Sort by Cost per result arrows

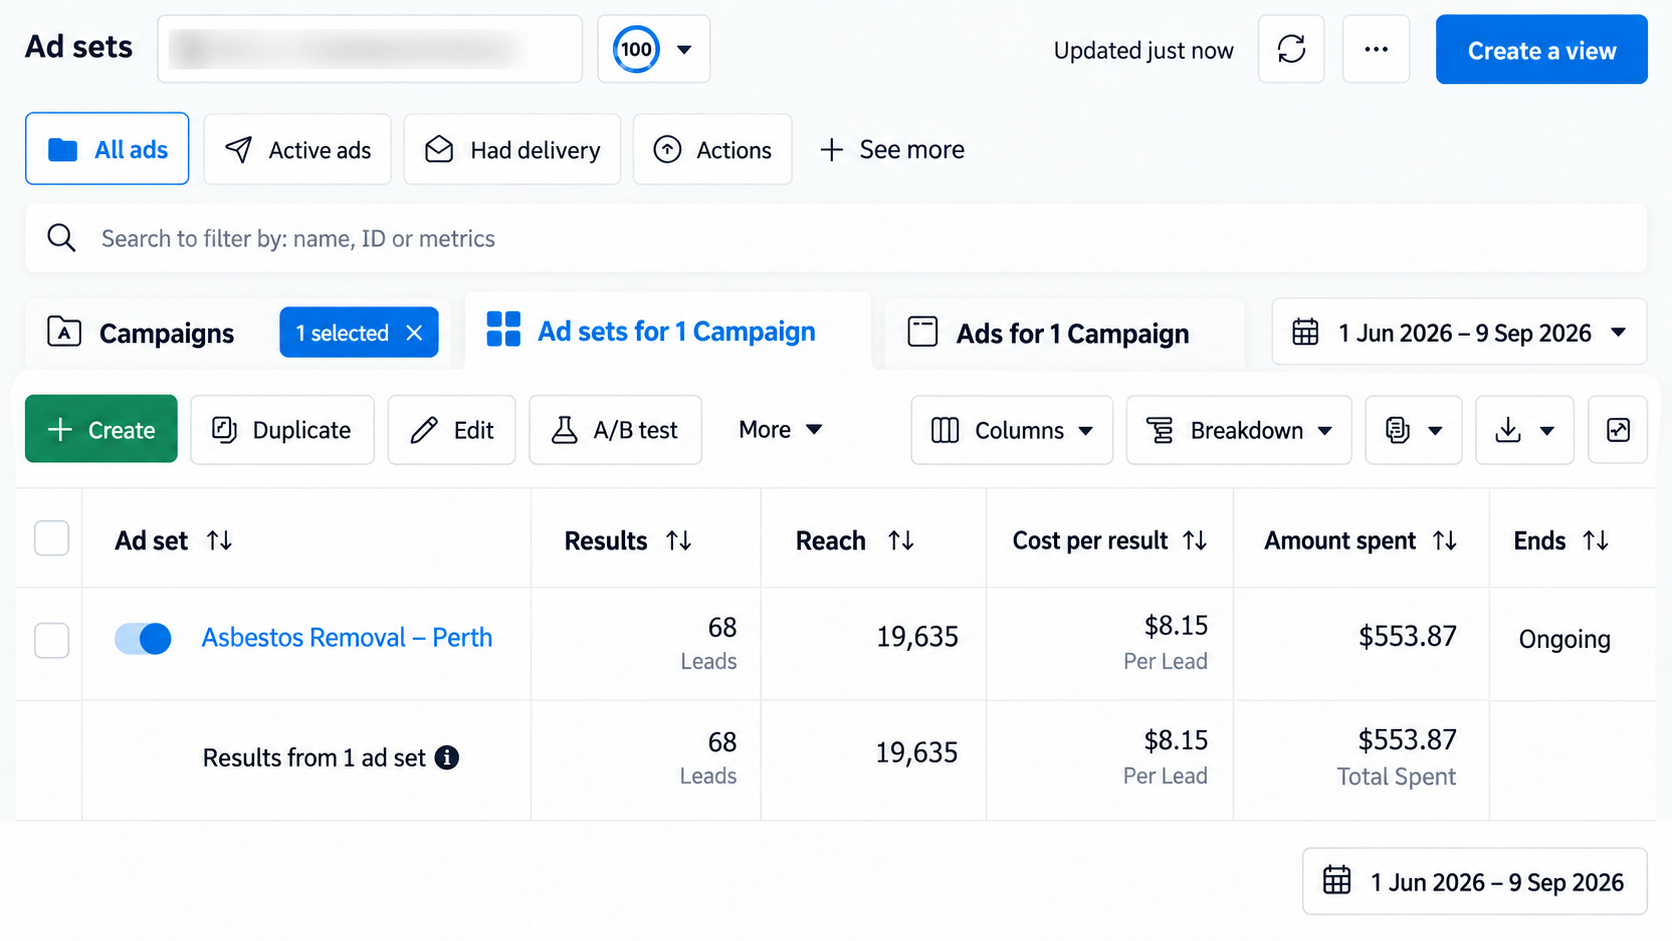(x=1195, y=541)
